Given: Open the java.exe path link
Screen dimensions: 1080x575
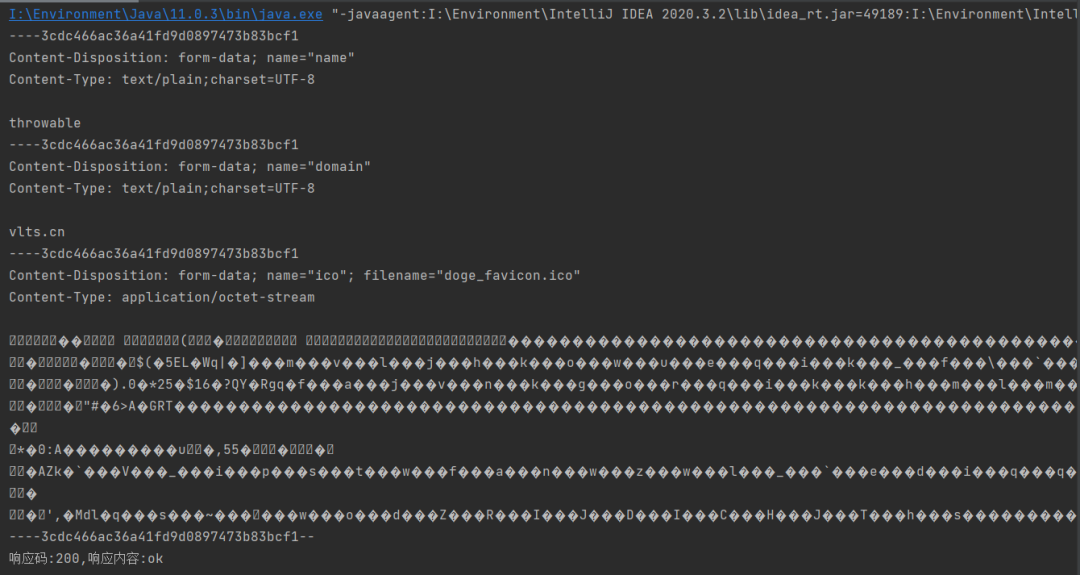Looking at the screenshot, I should pyautogui.click(x=165, y=14).
